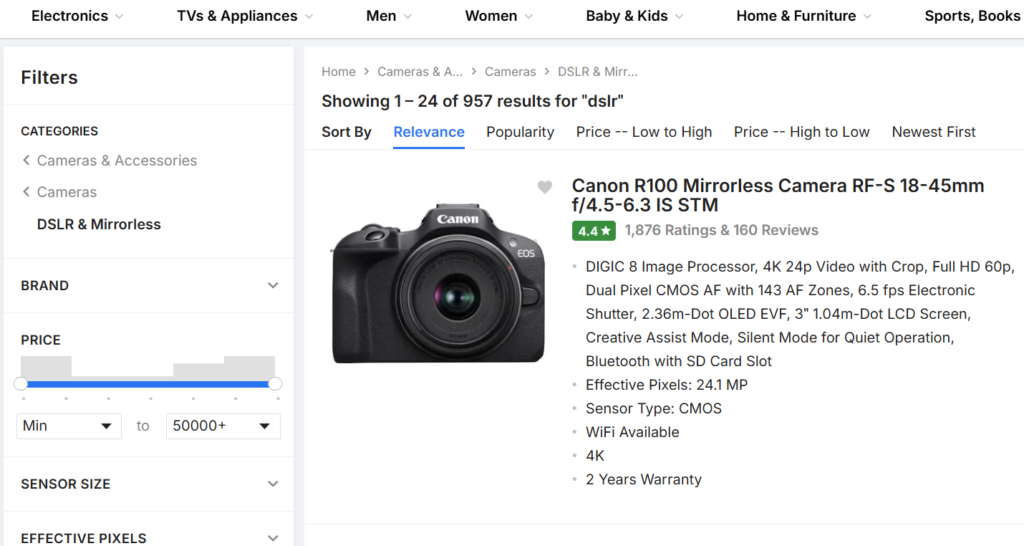Expand the Brand filter section
The width and height of the screenshot is (1024, 546).
(273, 286)
